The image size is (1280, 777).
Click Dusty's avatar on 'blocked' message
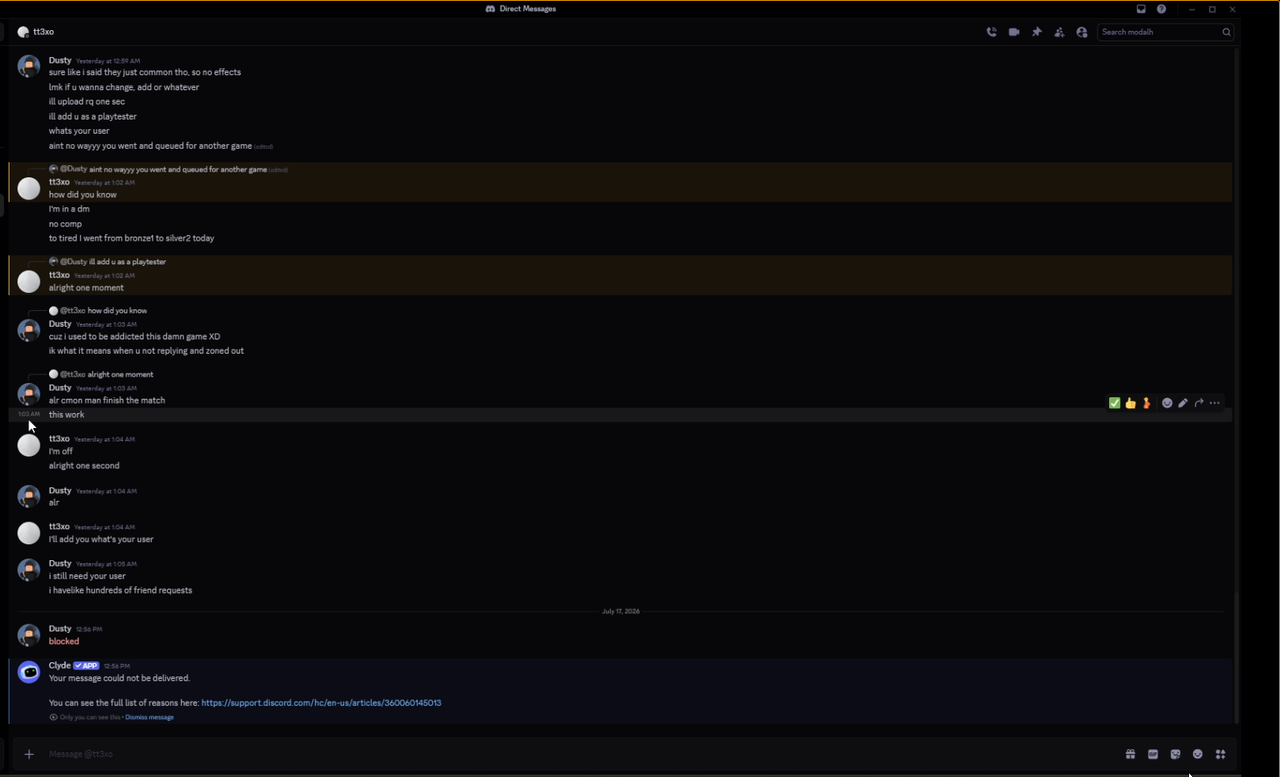[x=29, y=635]
